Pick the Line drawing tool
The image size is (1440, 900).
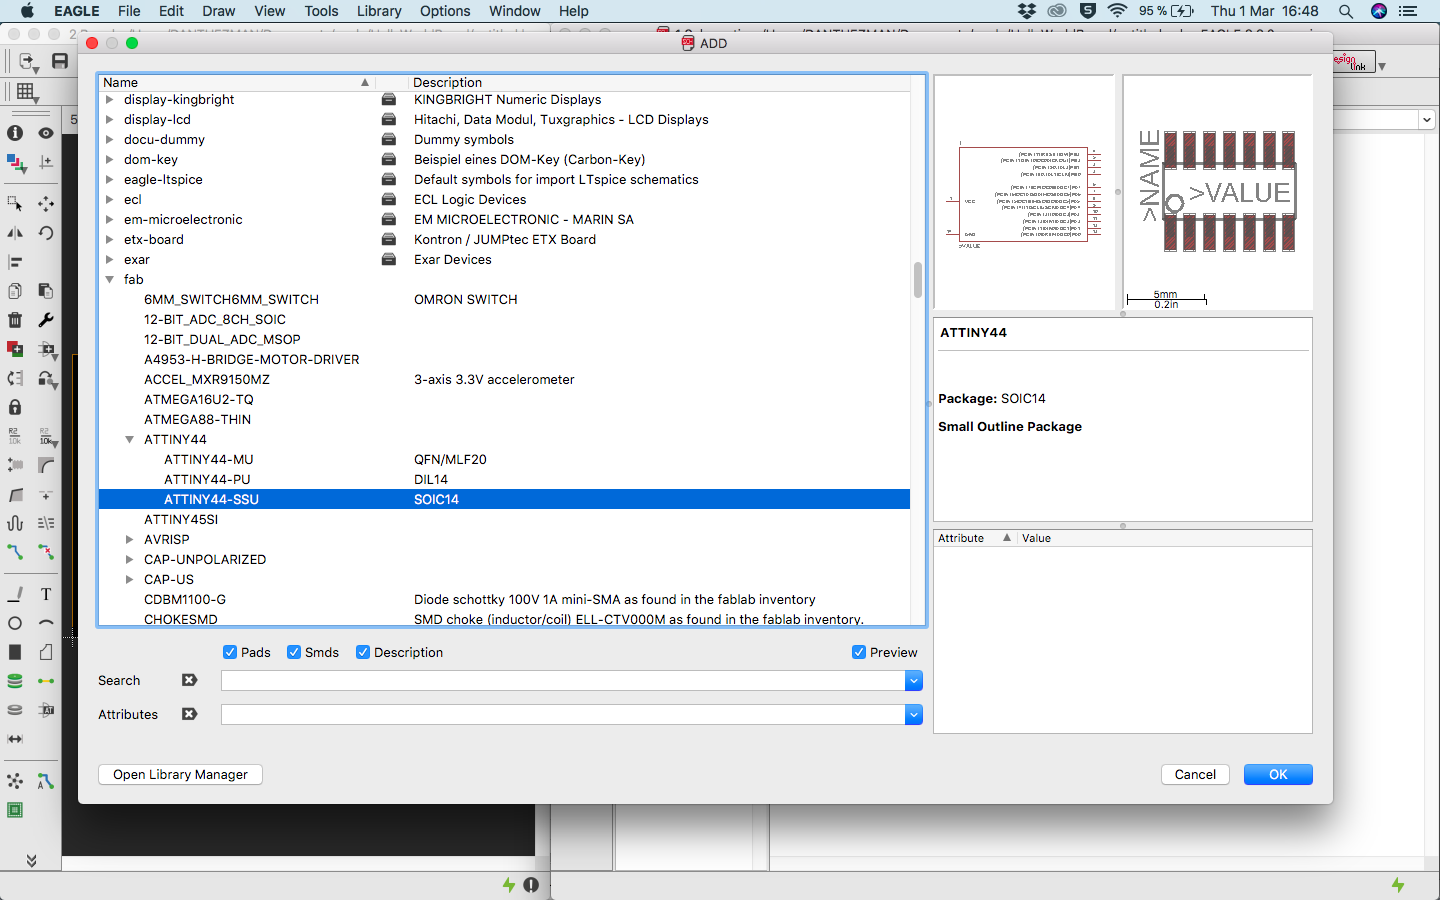(x=15, y=594)
